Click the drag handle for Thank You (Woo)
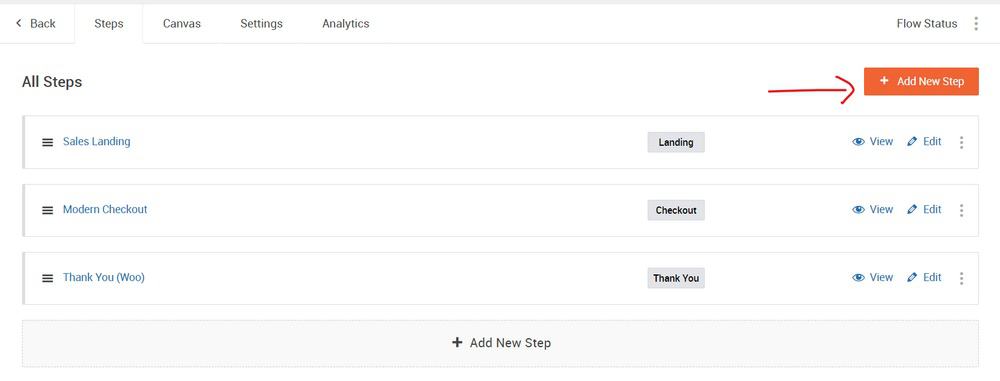This screenshot has height=381, width=1000. pos(47,278)
